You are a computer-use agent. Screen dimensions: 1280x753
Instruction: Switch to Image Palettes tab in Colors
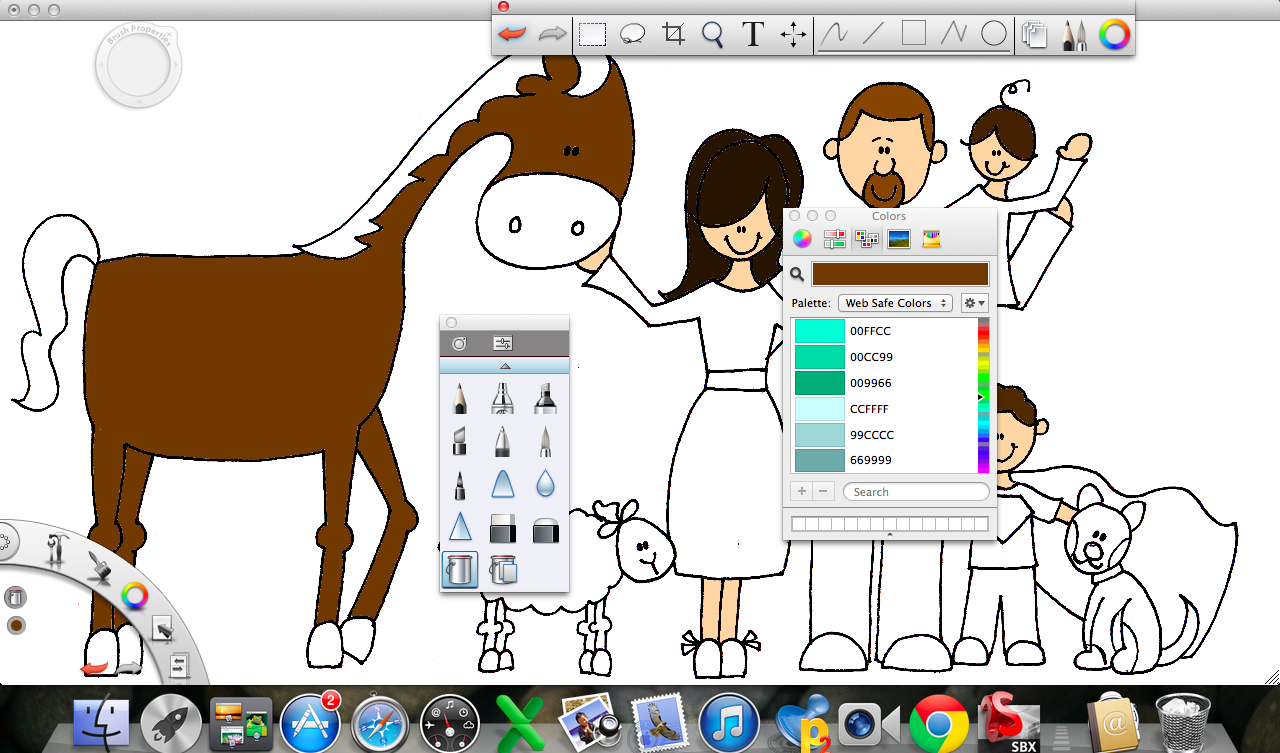(x=899, y=239)
